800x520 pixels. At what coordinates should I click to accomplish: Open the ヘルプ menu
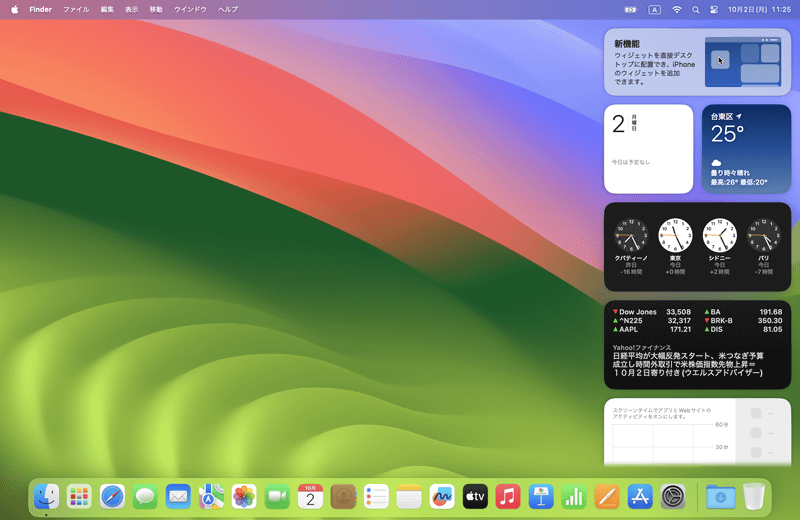[228, 9]
